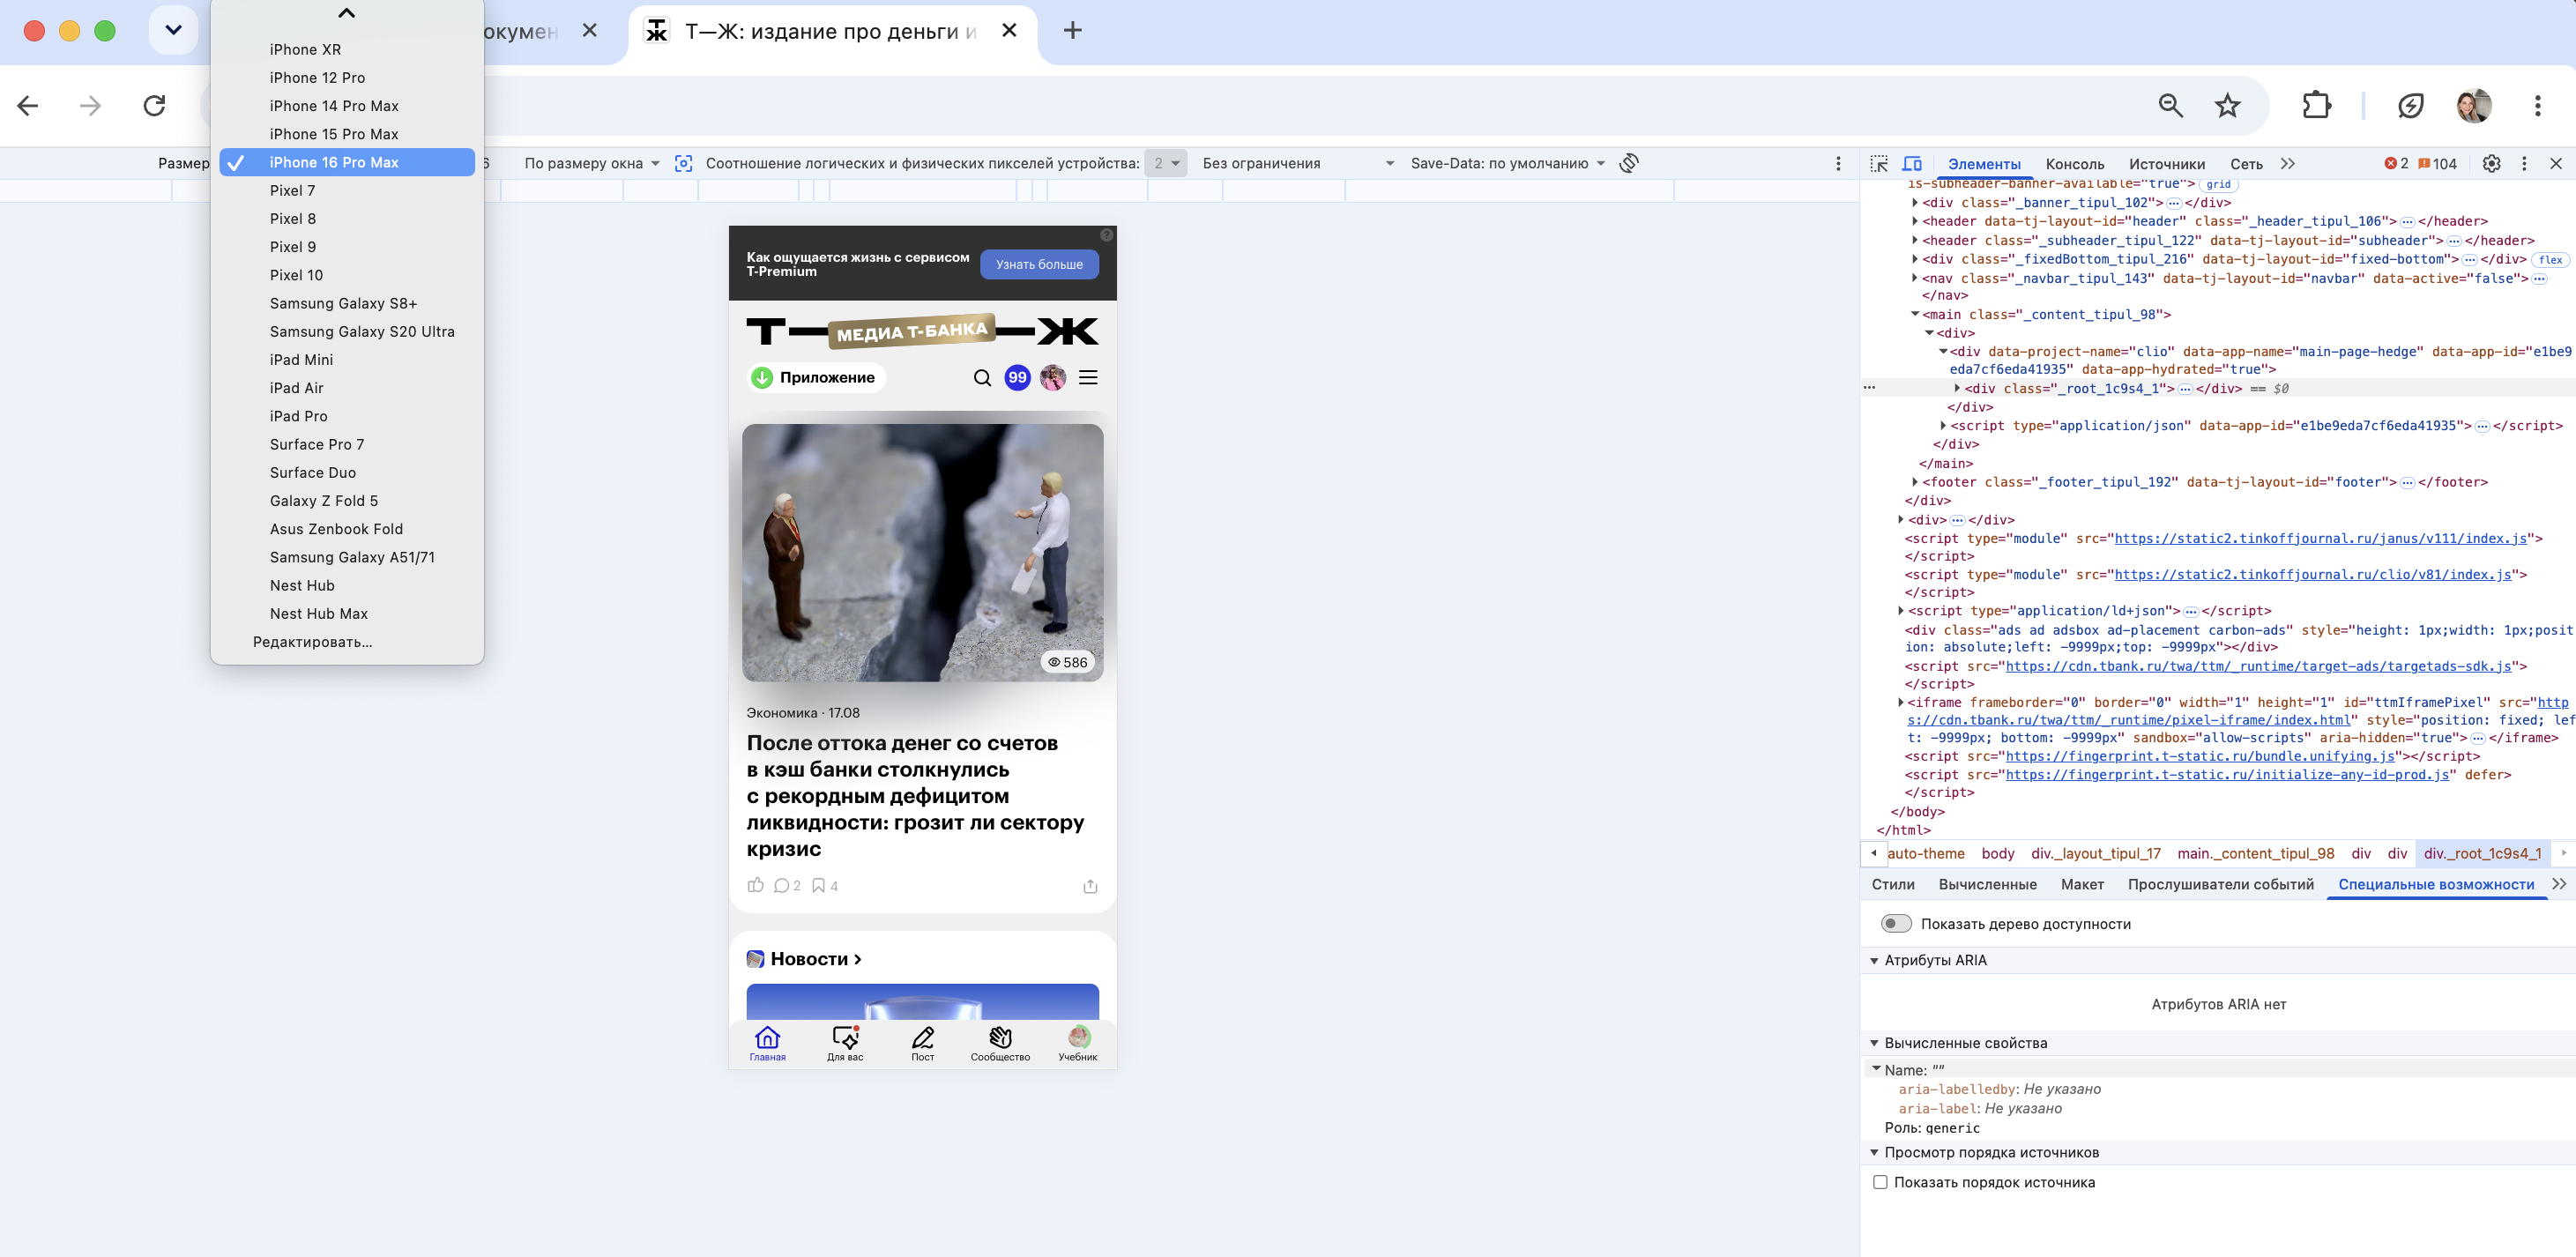Open device toolbar more options
Screen dimensions: 2576x1257
coord(1838,163)
